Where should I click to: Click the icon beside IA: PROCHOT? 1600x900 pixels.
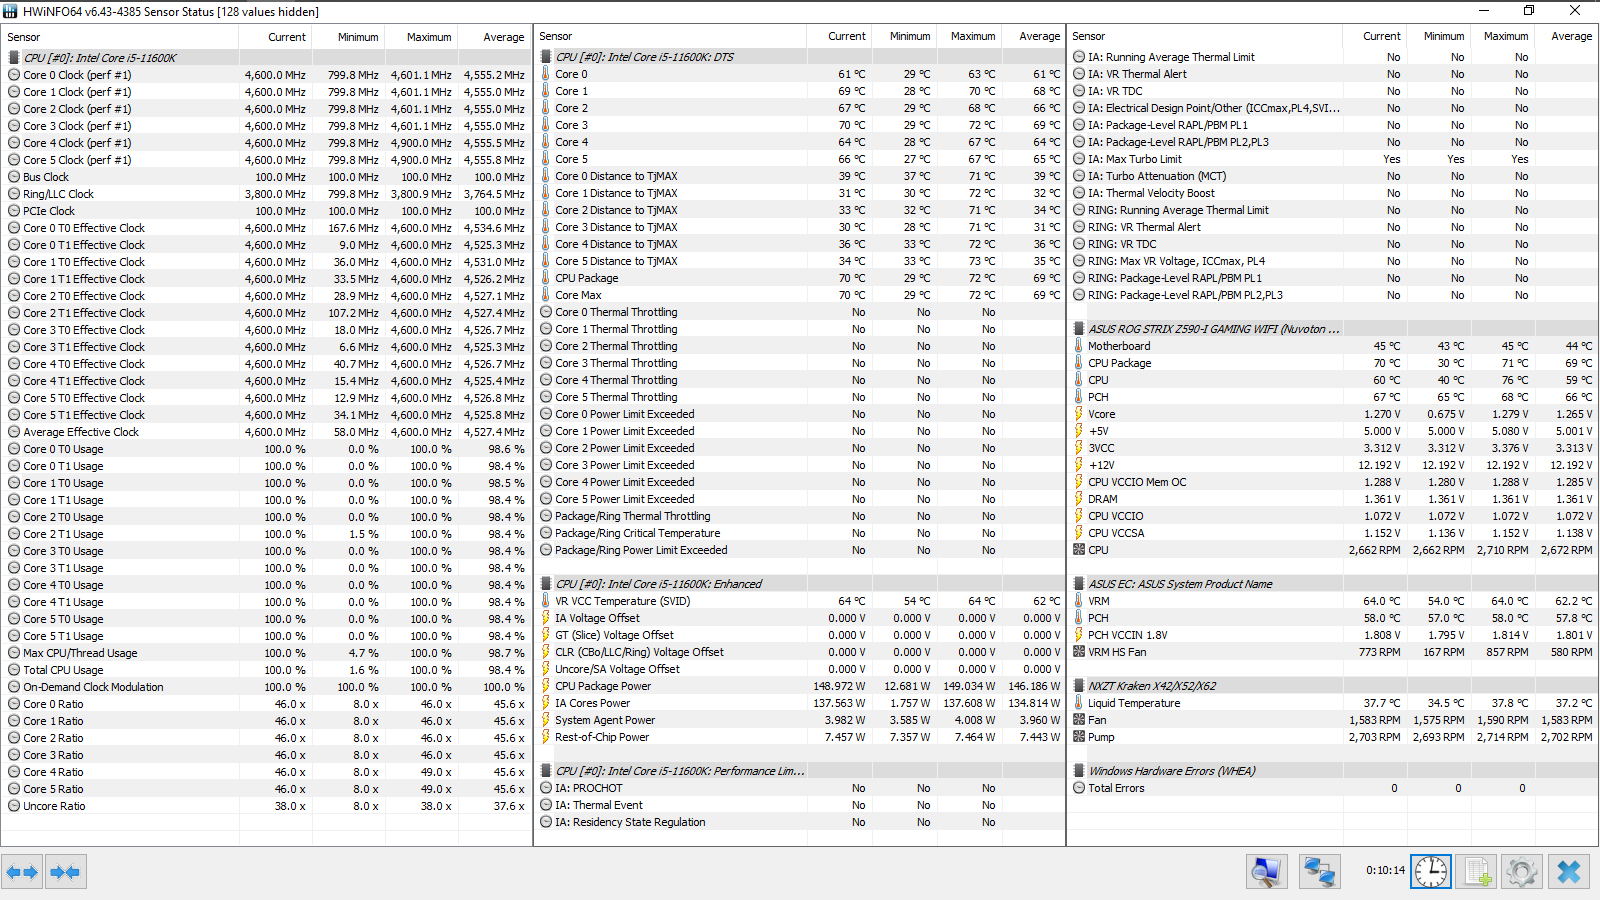point(546,788)
